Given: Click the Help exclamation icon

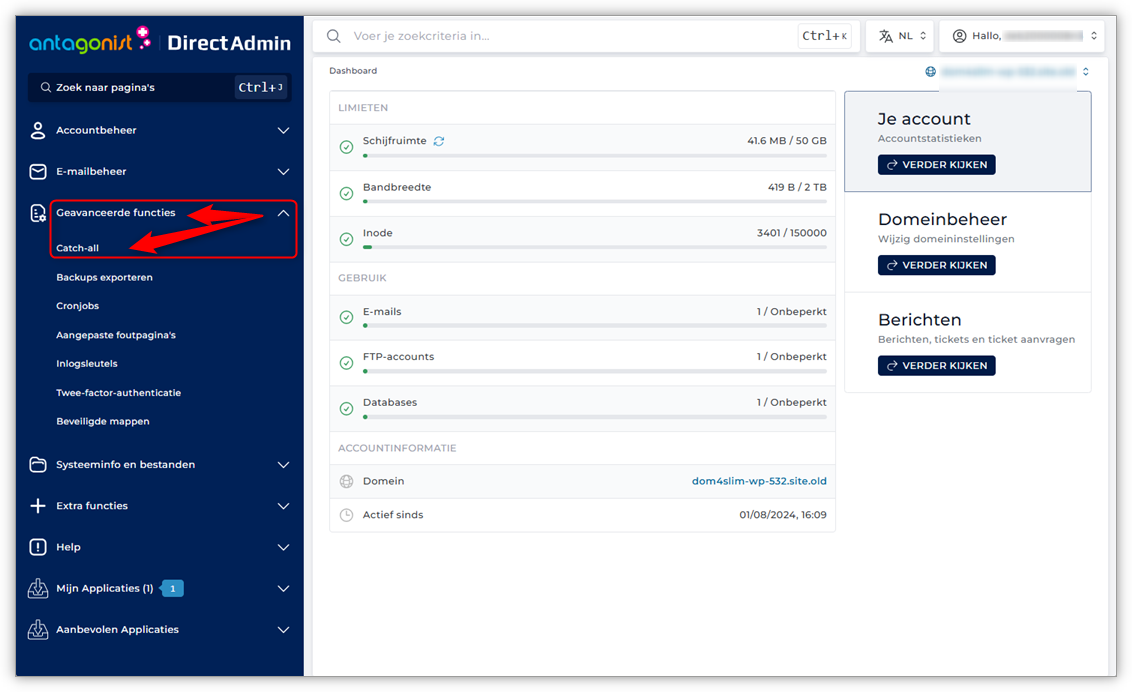Looking at the screenshot, I should point(38,547).
